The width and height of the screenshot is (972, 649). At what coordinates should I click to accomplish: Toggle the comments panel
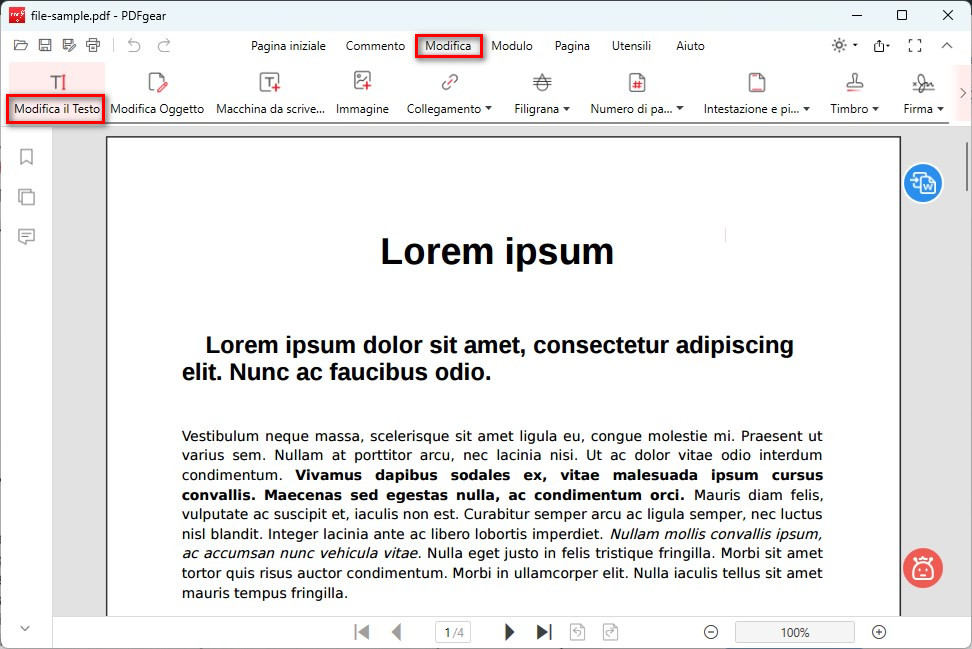[26, 236]
